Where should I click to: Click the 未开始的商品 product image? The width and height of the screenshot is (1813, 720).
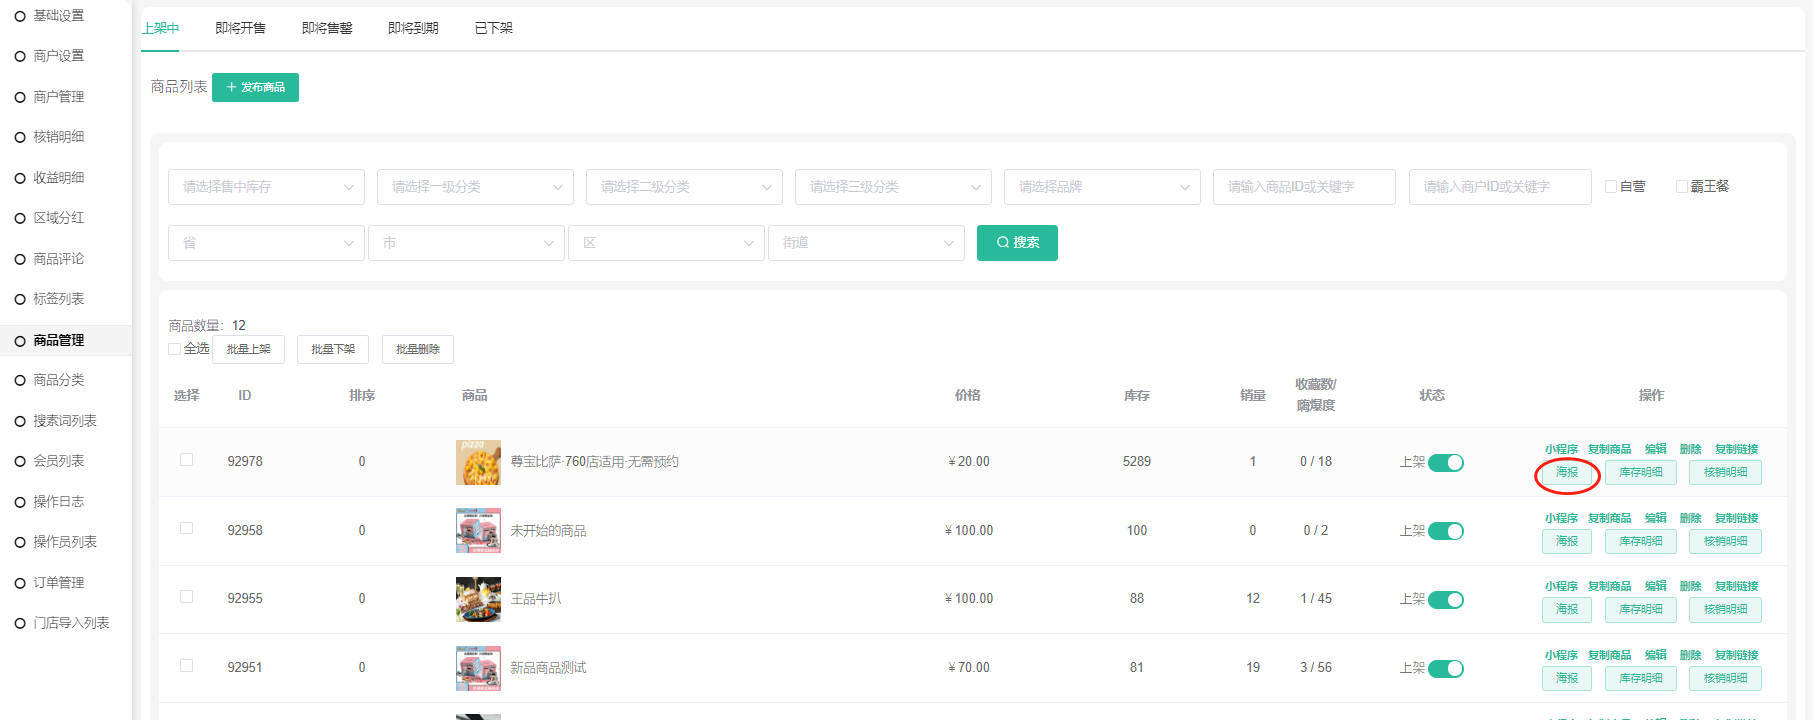pos(478,531)
